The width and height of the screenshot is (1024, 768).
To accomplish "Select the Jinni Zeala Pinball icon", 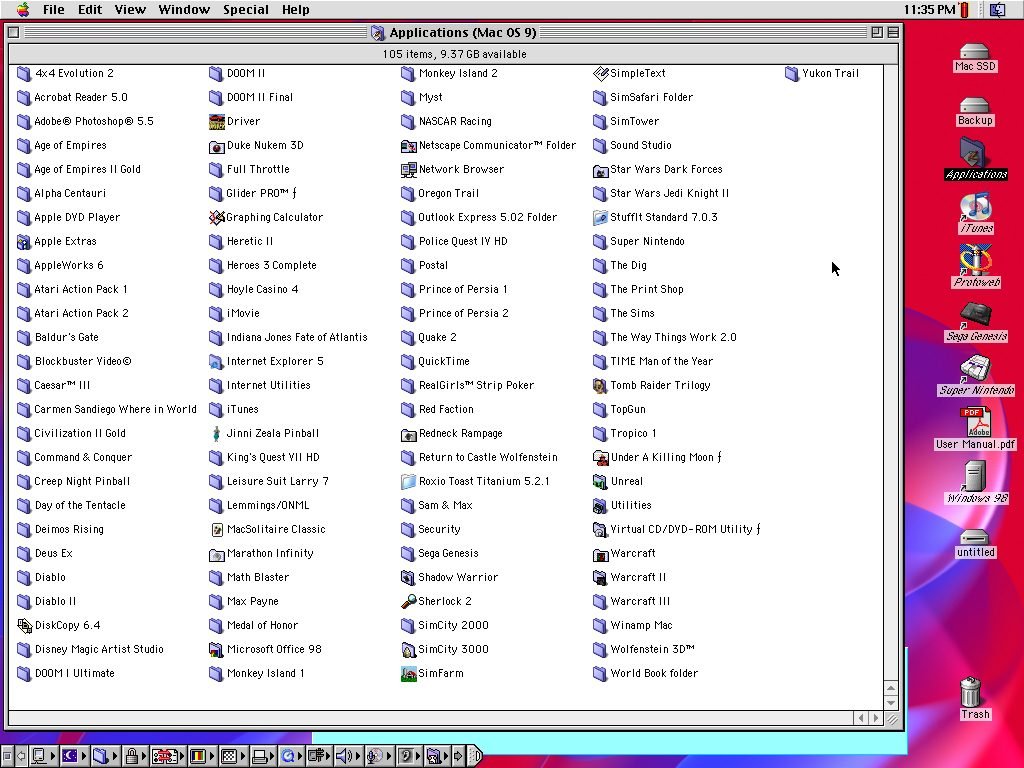I will pos(217,434).
